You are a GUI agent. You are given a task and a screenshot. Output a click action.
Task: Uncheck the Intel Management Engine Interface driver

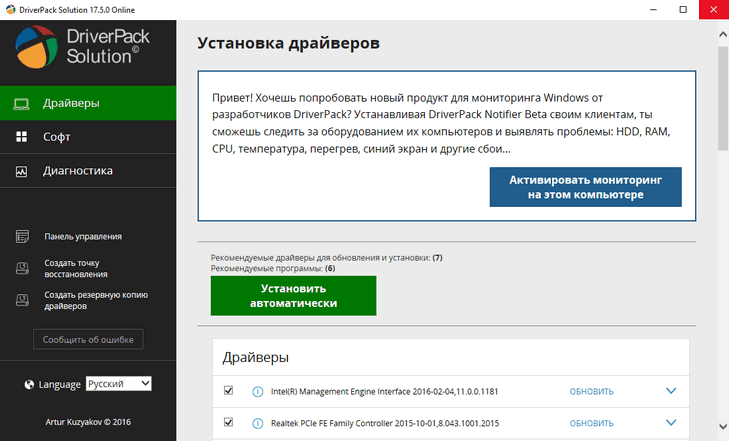[x=229, y=391]
